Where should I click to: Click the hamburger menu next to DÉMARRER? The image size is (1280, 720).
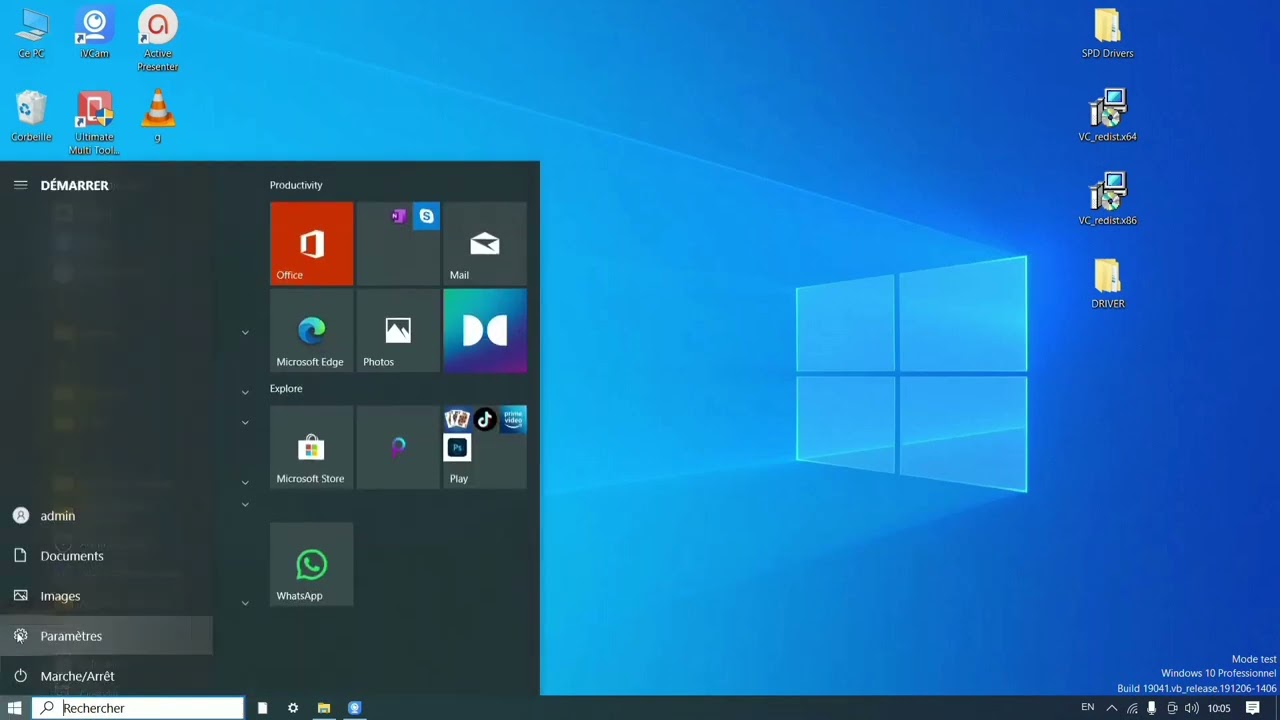[x=20, y=185]
